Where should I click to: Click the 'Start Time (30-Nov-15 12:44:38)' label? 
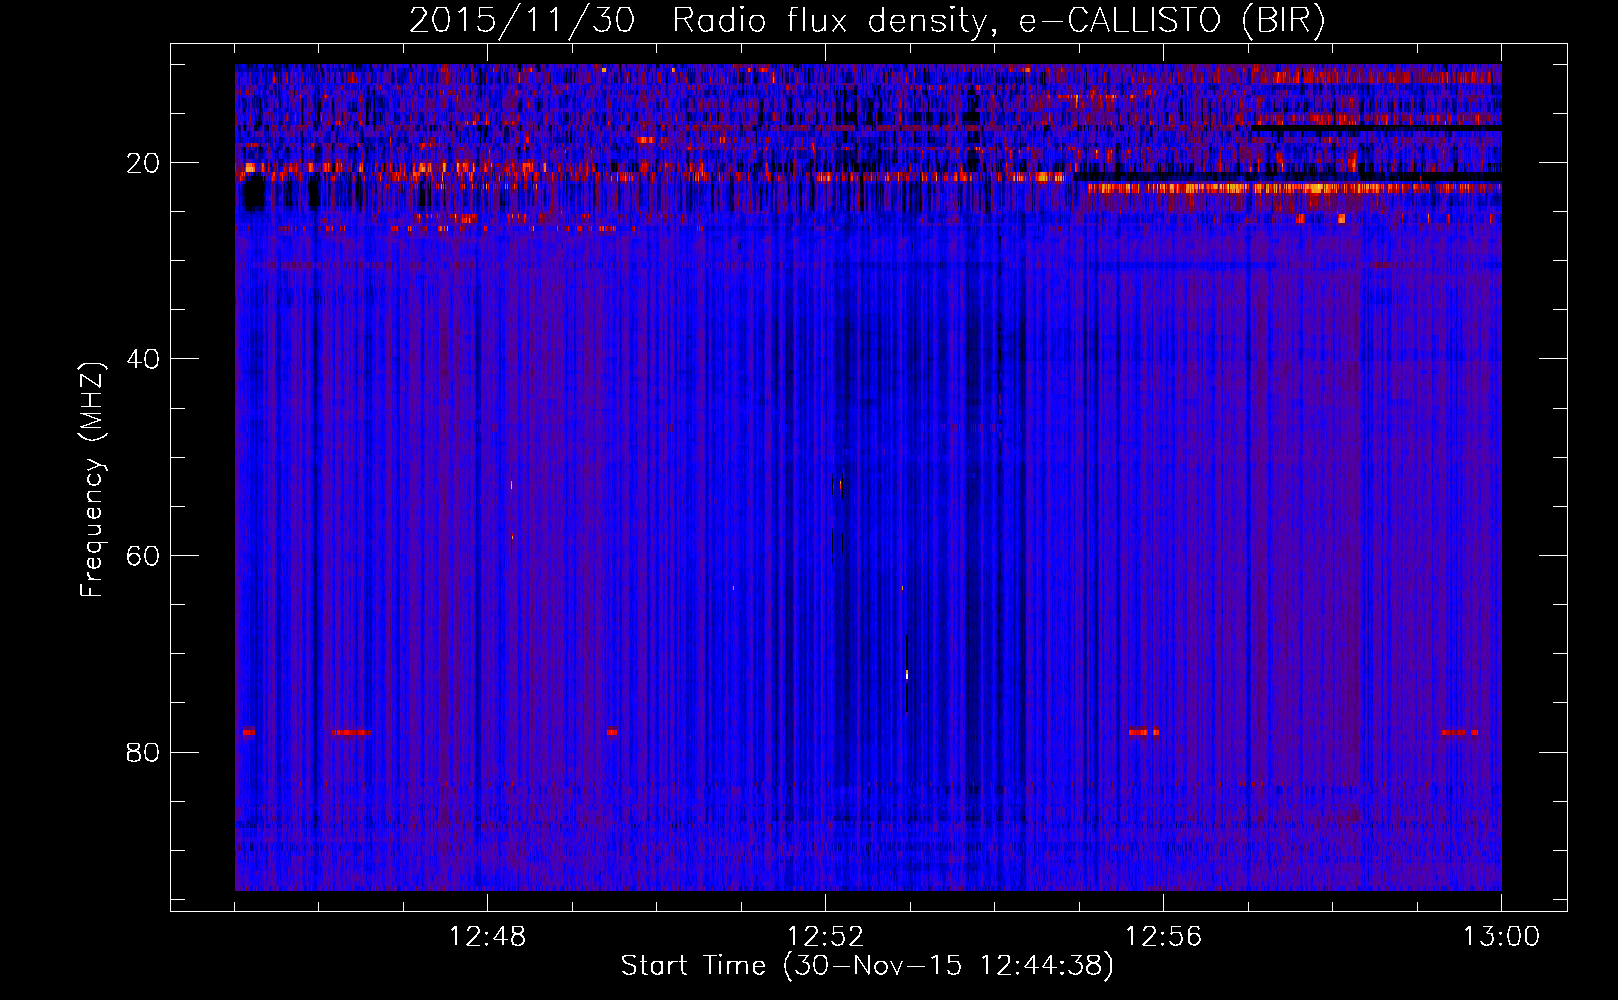point(867,966)
